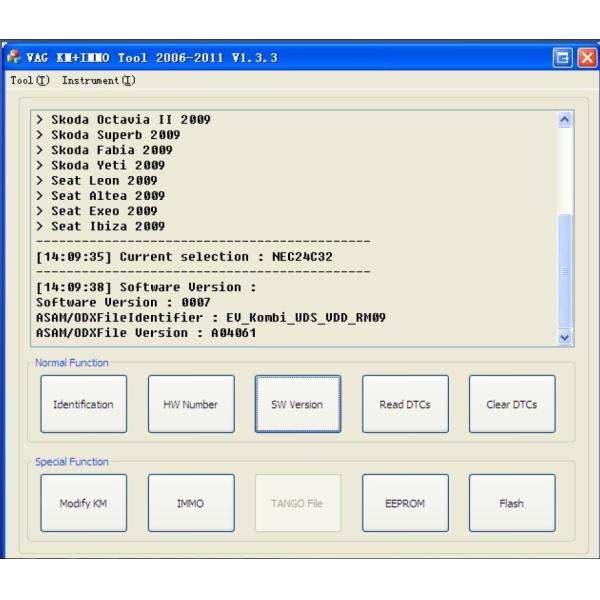600x600 pixels.
Task: Click Read DTCs button
Action: tap(405, 405)
